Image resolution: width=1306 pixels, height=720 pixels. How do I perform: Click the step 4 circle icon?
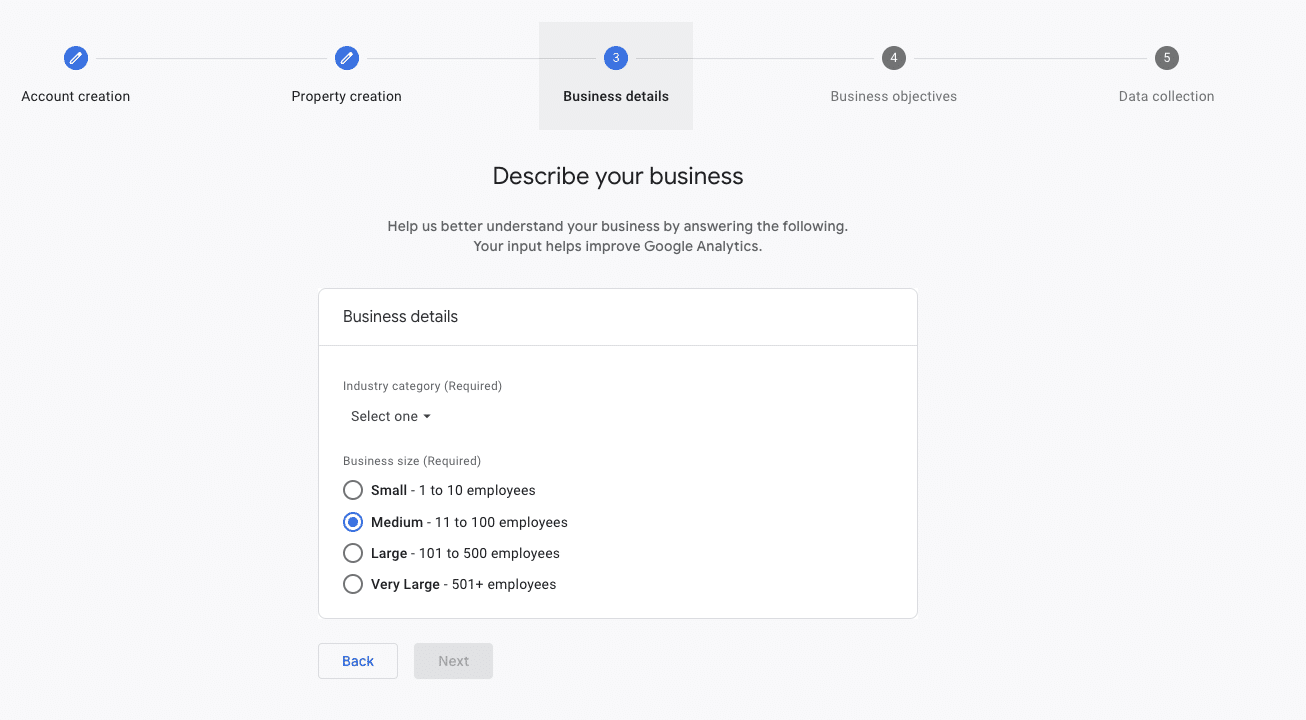click(x=894, y=58)
